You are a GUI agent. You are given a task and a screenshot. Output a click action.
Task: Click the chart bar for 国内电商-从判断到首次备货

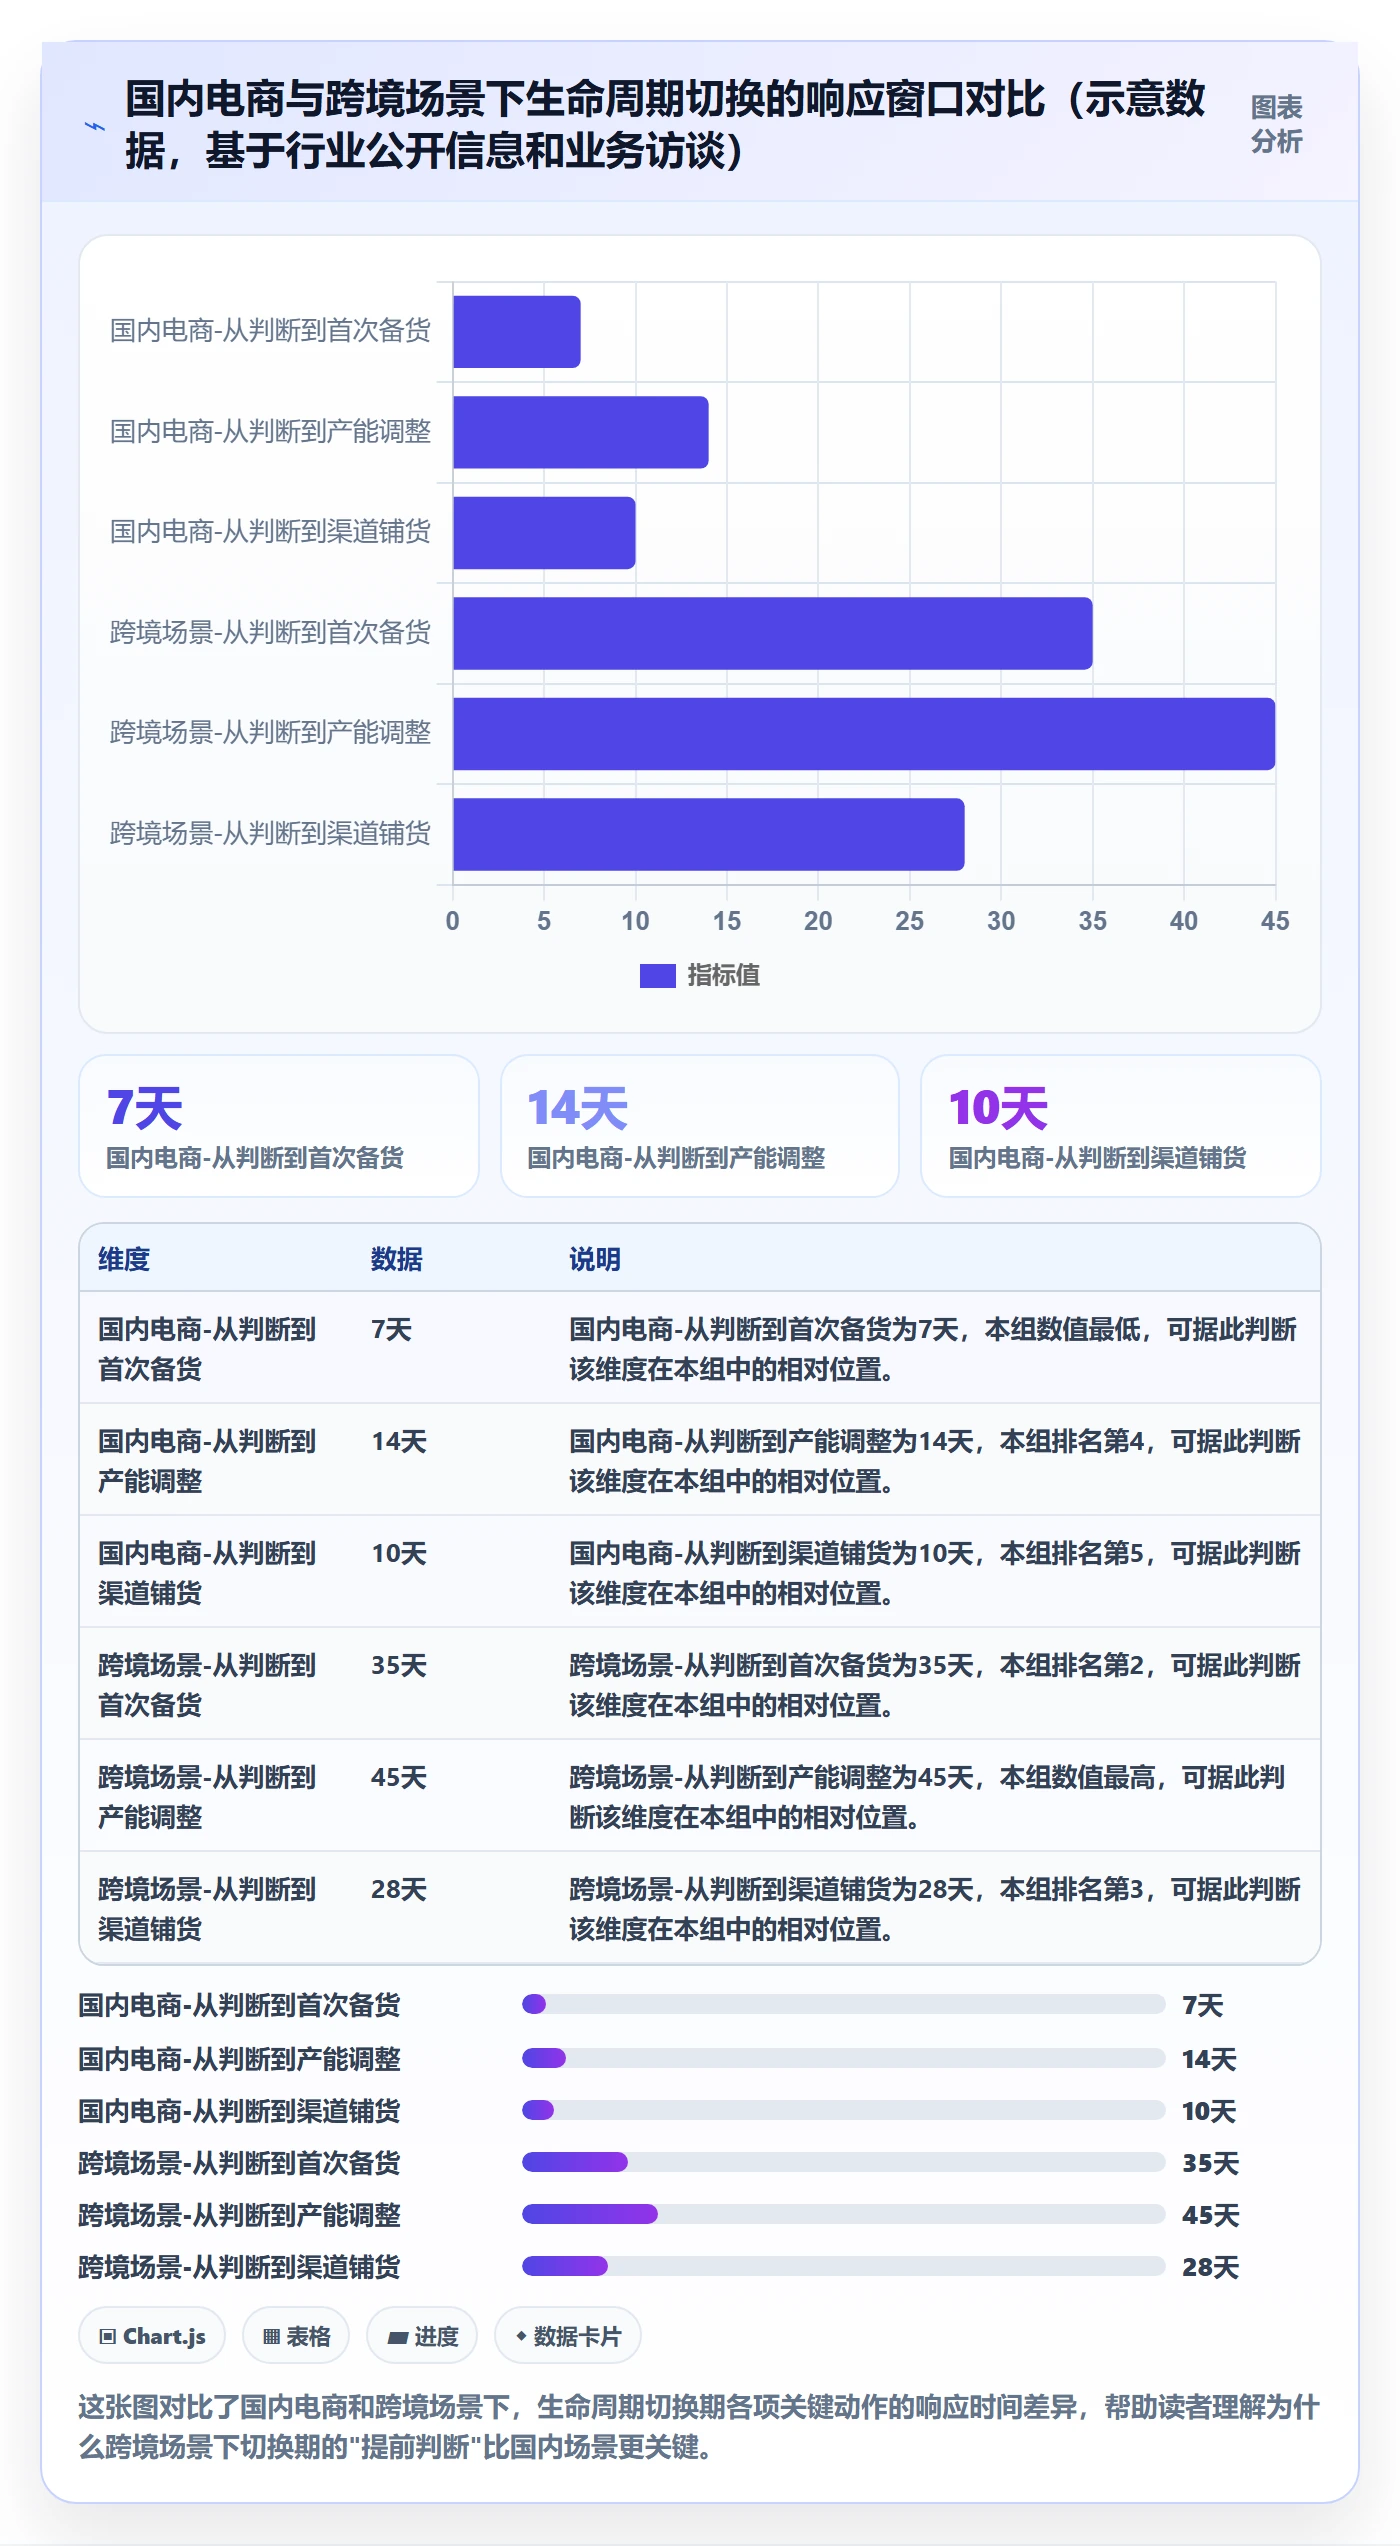pos(517,332)
